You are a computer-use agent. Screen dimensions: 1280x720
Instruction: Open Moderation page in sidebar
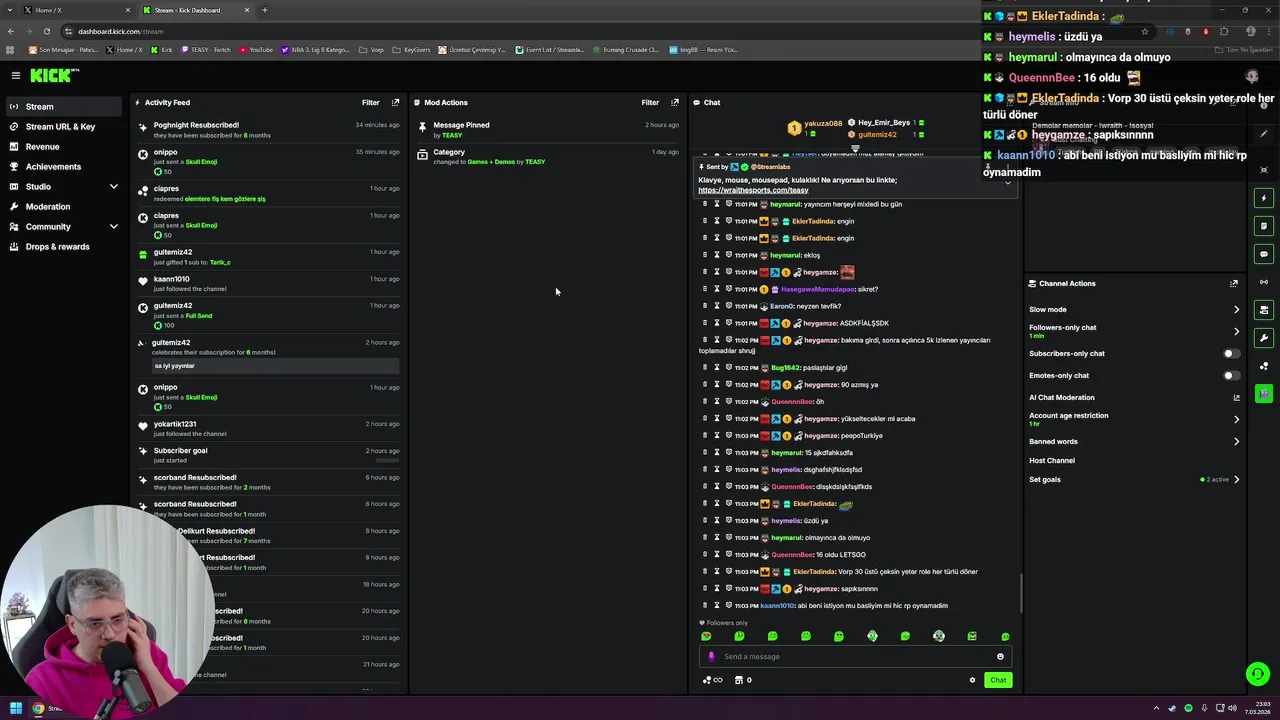tap(62, 206)
